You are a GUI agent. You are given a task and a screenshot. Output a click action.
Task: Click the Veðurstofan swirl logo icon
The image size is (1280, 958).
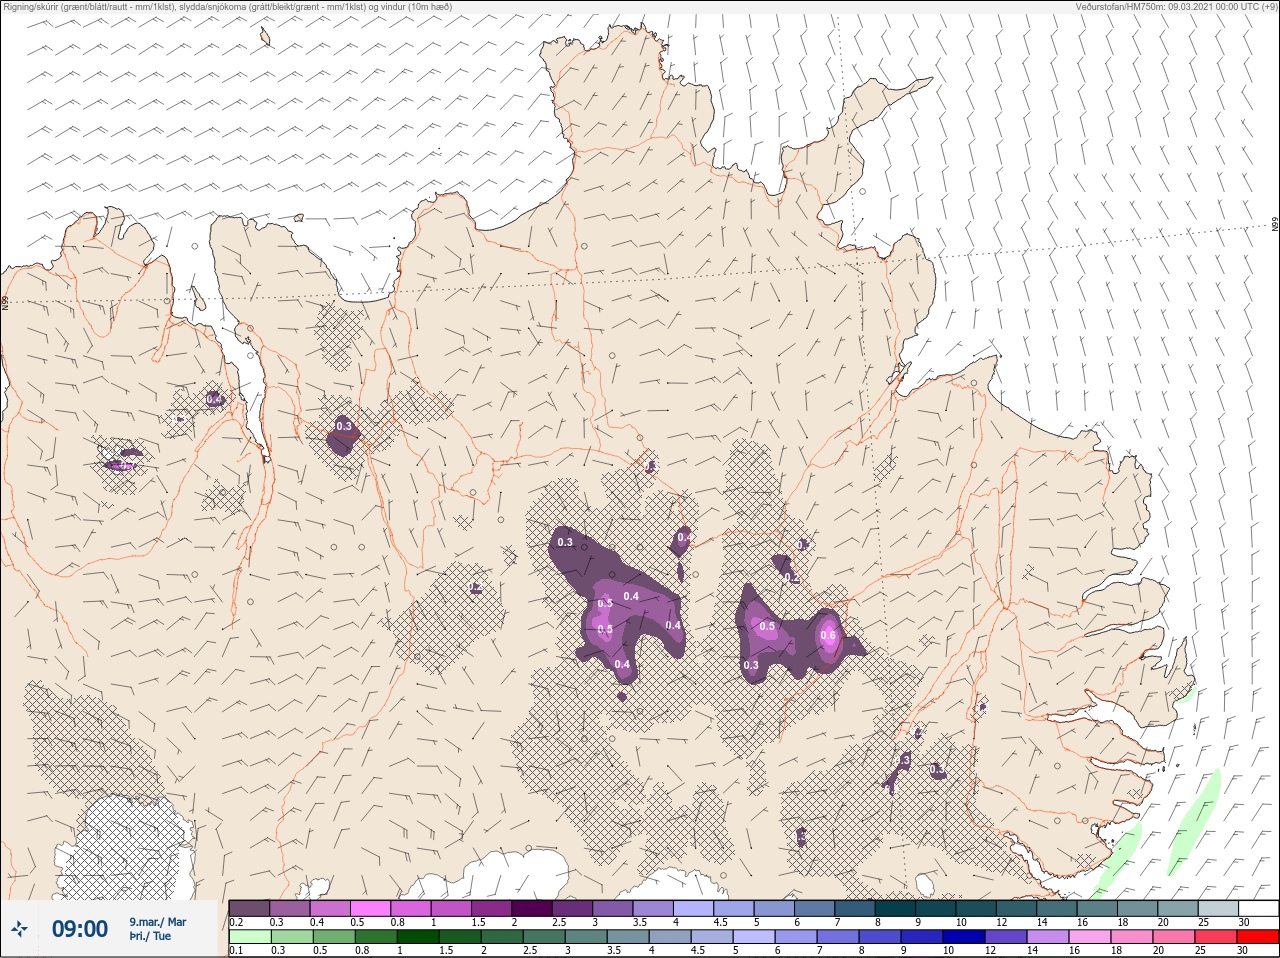[20, 929]
